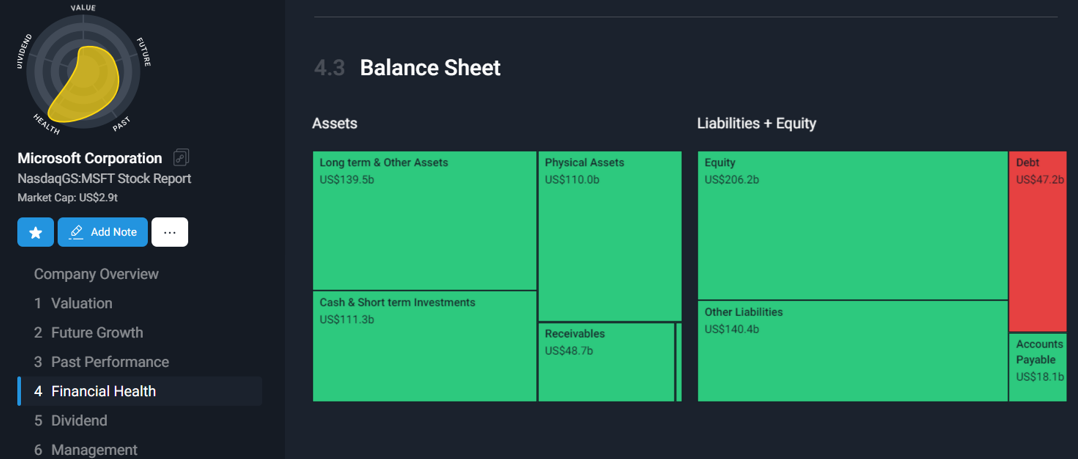Click the FUTURE axis label on radar
The height and width of the screenshot is (459, 1078).
click(144, 52)
